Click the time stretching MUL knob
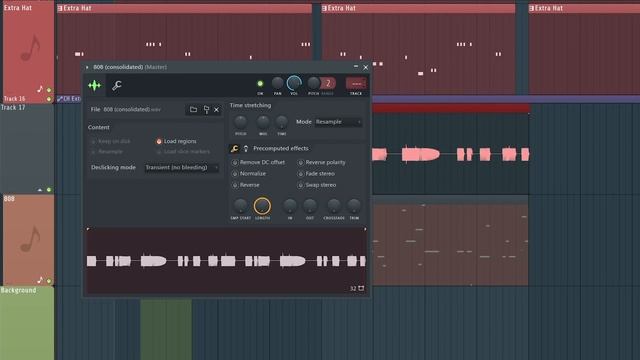 263,122
